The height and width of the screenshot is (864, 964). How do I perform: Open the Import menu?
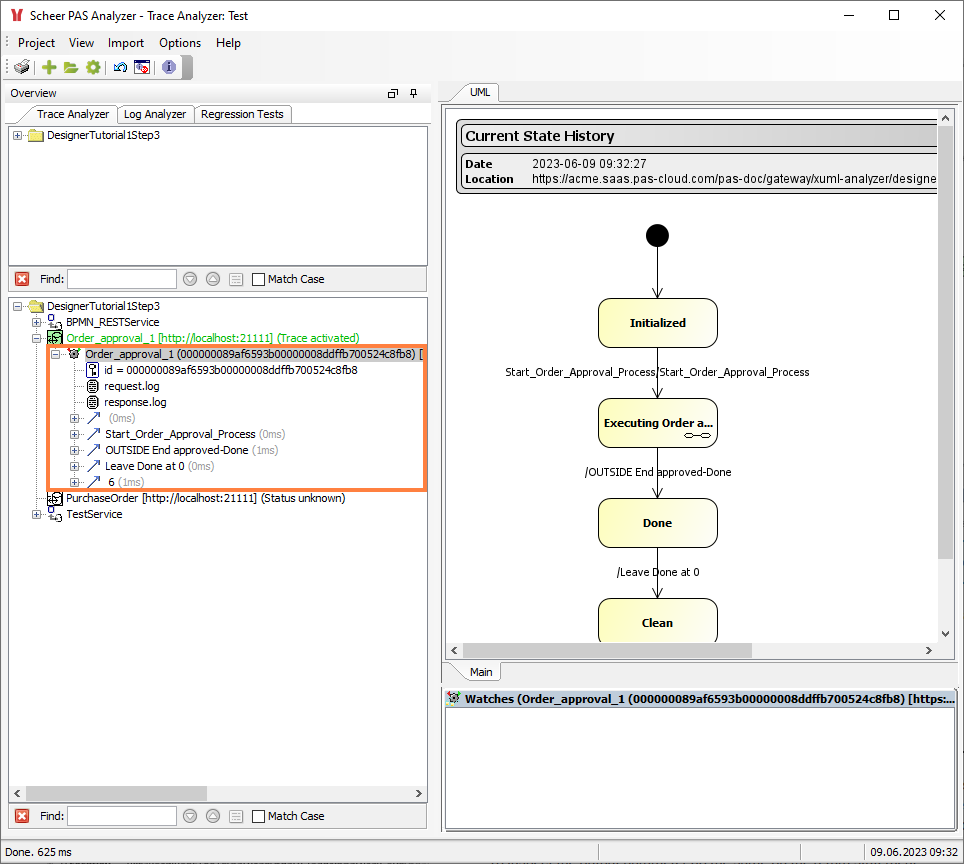point(126,43)
